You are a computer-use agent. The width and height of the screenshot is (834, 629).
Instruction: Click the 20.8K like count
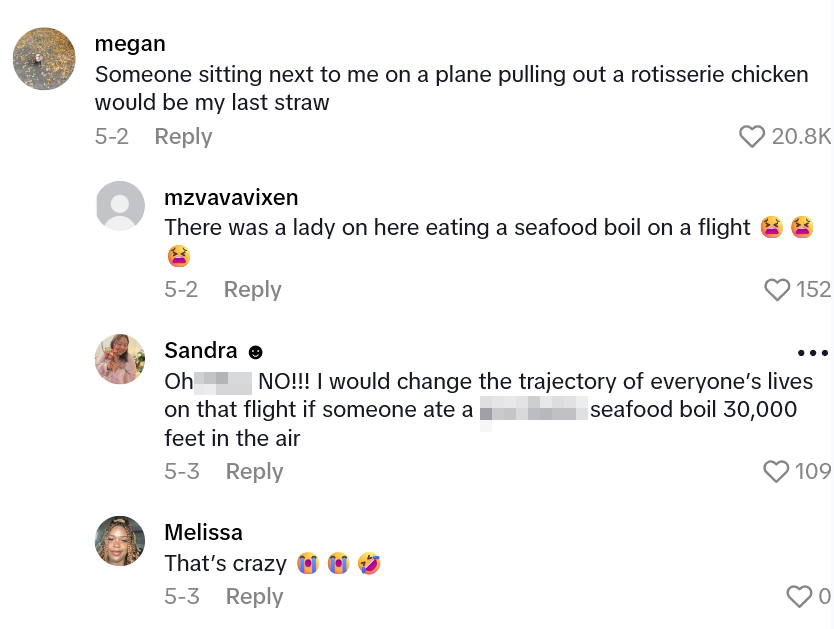point(801,136)
